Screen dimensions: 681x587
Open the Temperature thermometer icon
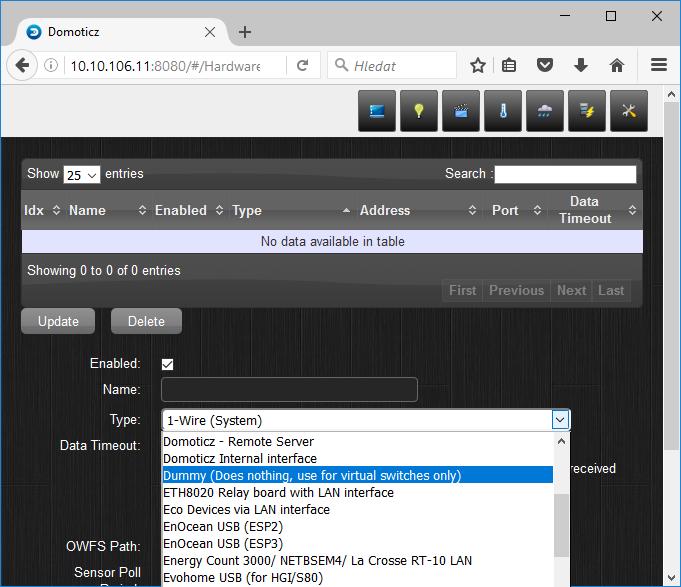(503, 111)
